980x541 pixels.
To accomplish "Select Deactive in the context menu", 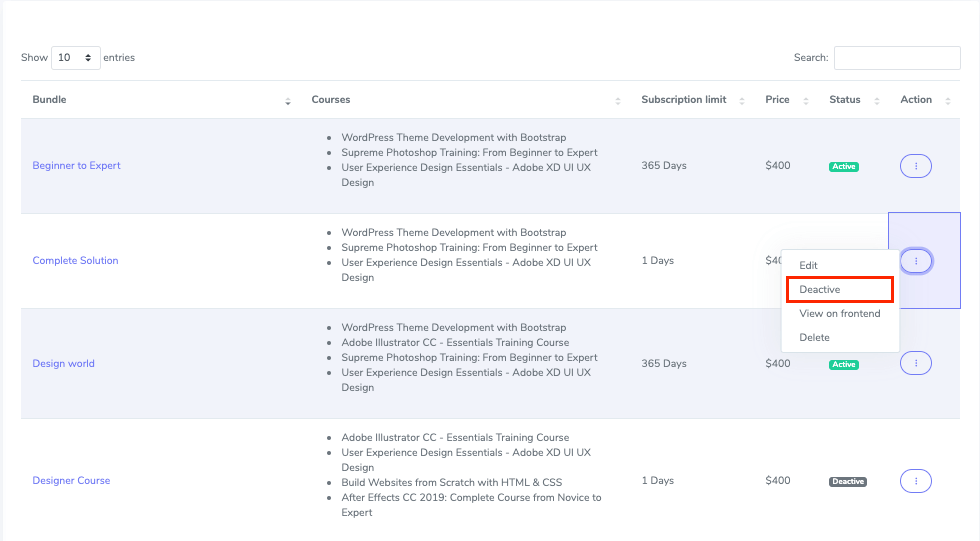I will click(820, 289).
